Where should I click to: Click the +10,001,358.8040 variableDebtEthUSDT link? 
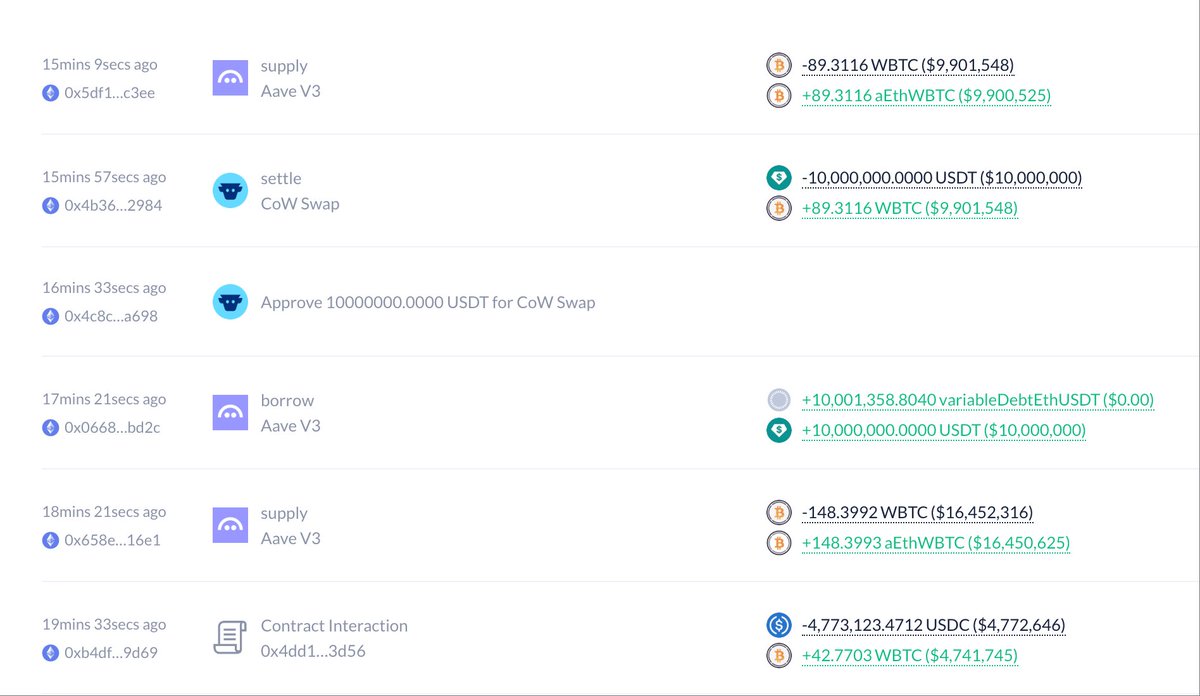[x=977, y=400]
